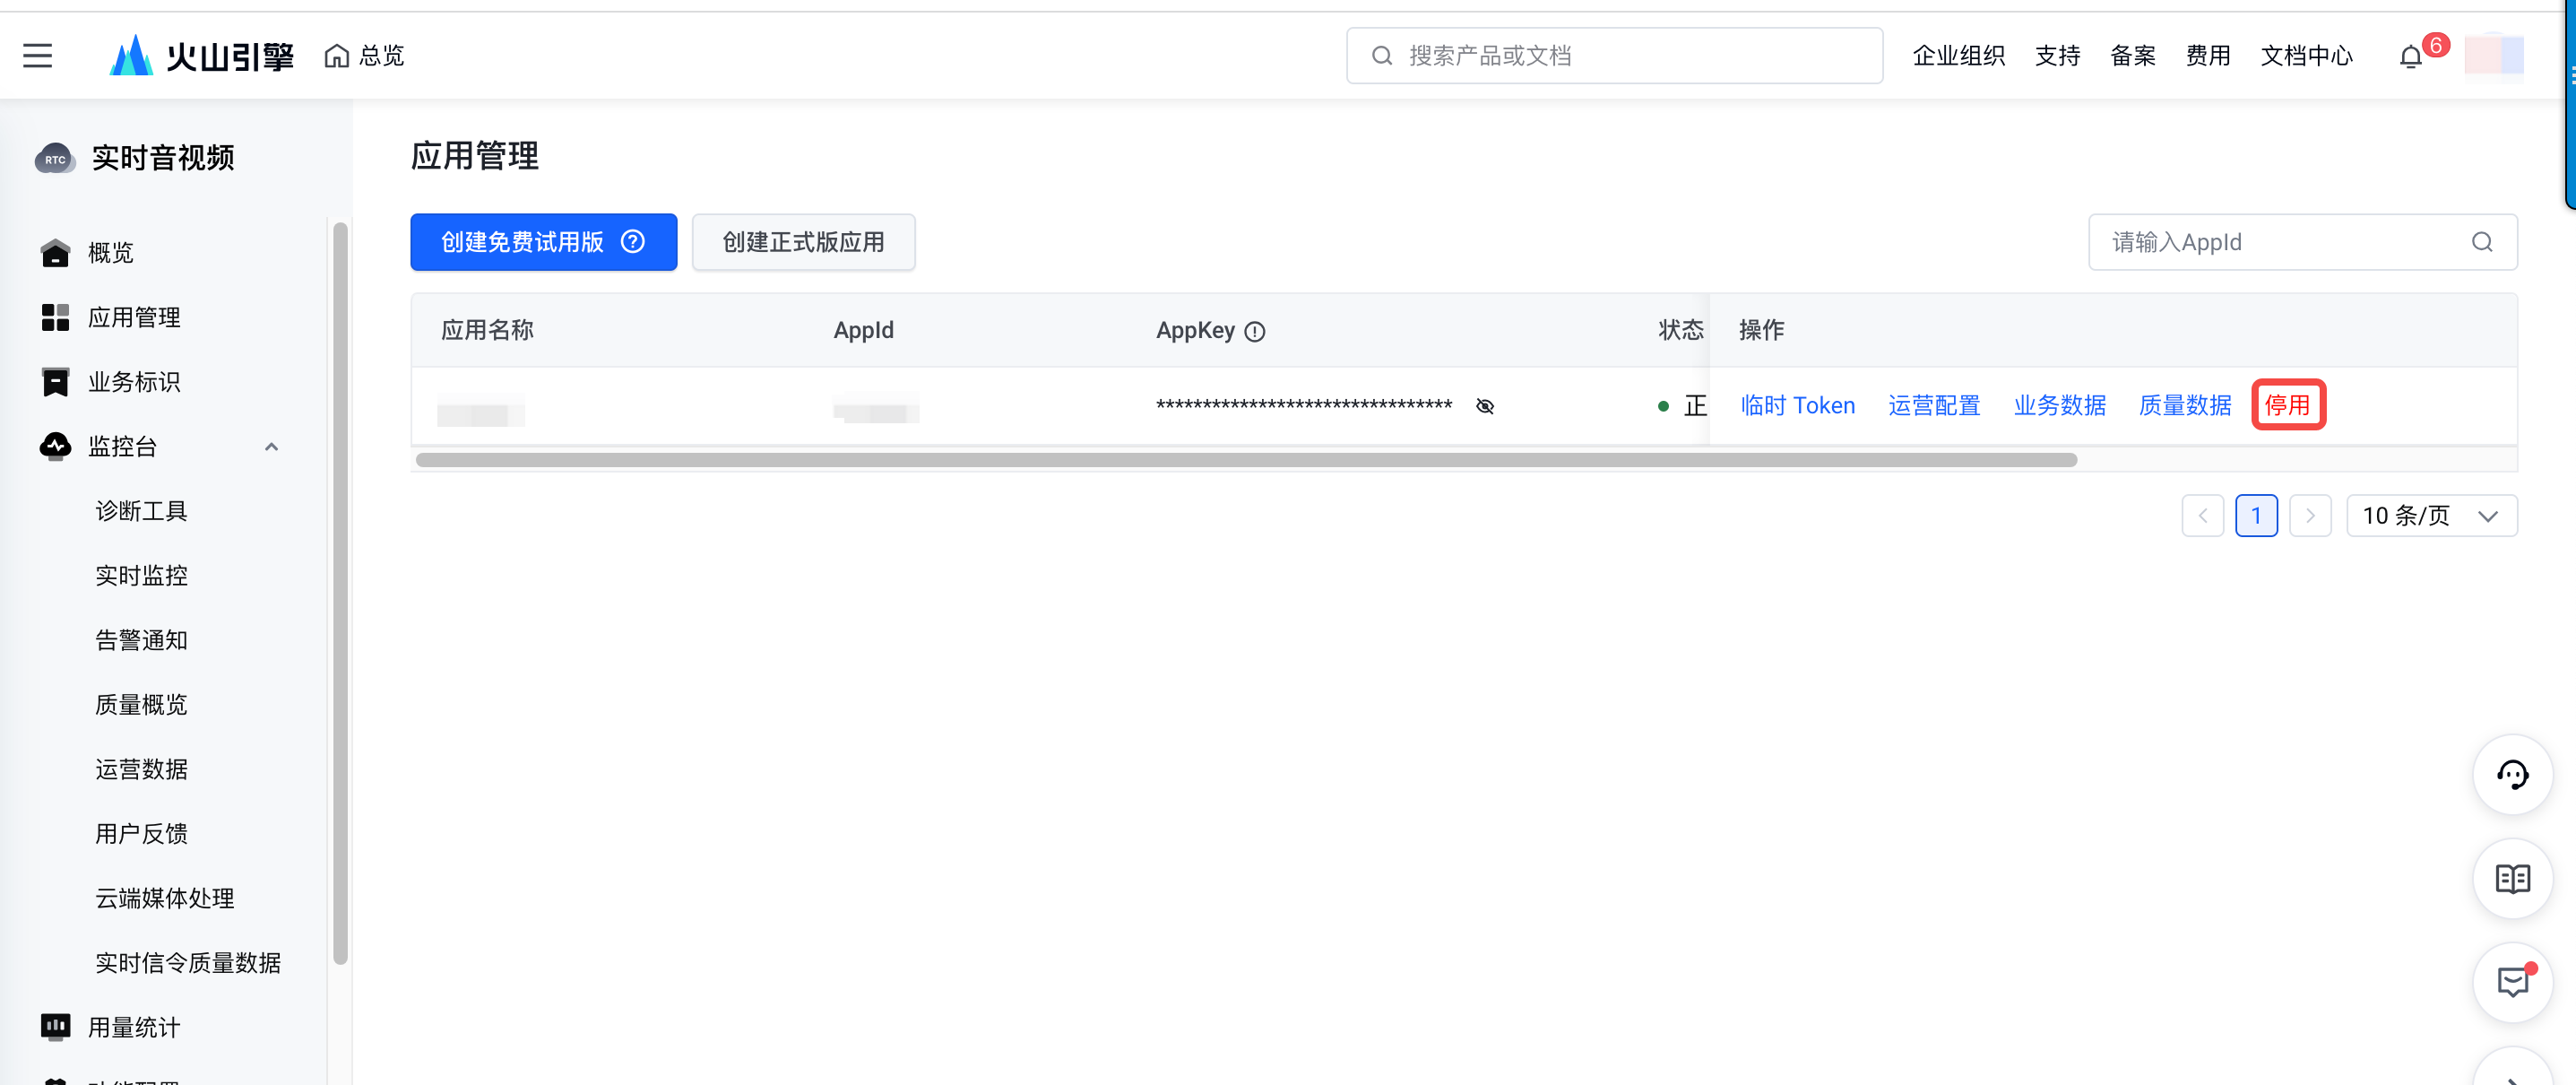Click 停用 to disable the app
Screen dimensions: 2576x1085
click(2288, 406)
